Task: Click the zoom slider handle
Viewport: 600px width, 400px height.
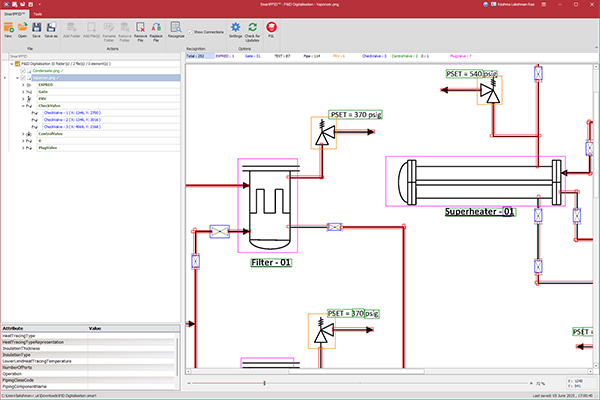Action: pyautogui.click(x=264, y=383)
